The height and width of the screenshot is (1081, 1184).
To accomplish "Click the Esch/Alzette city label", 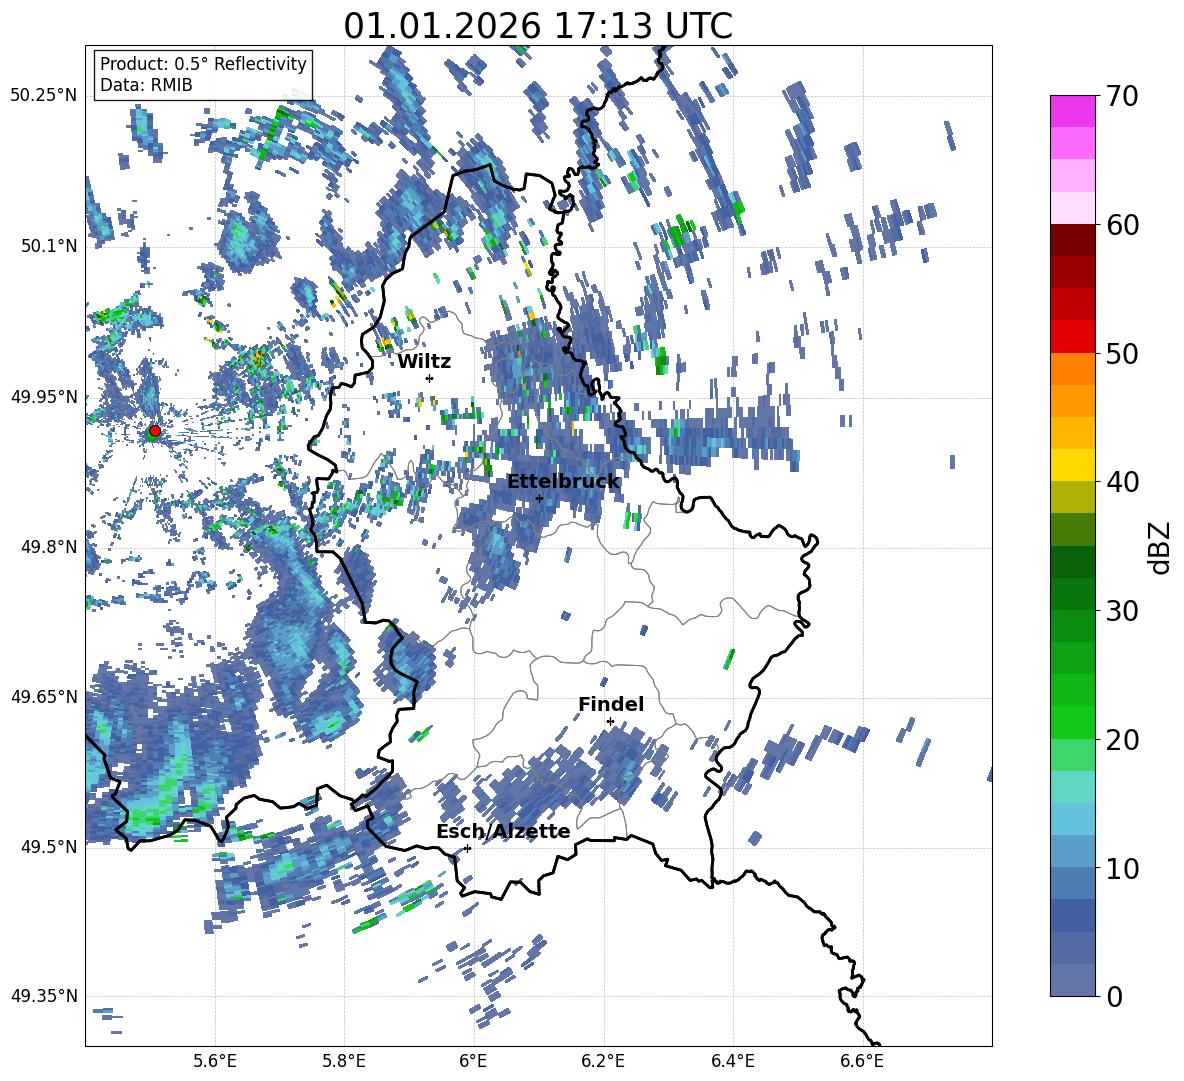I will [x=503, y=831].
